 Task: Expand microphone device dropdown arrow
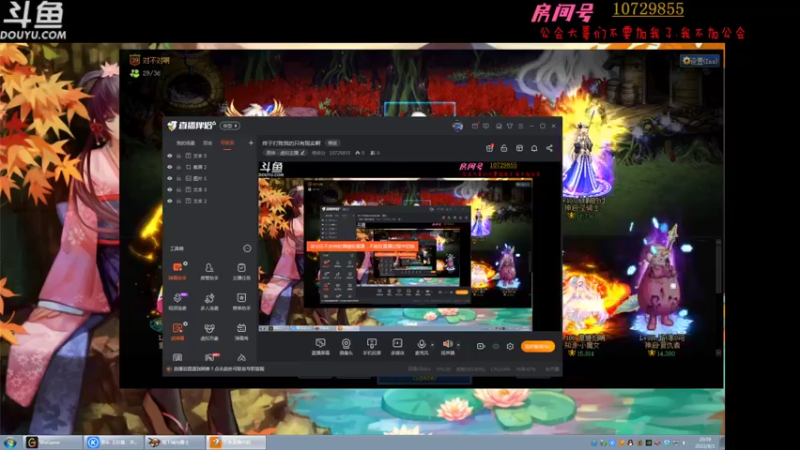click(x=432, y=345)
